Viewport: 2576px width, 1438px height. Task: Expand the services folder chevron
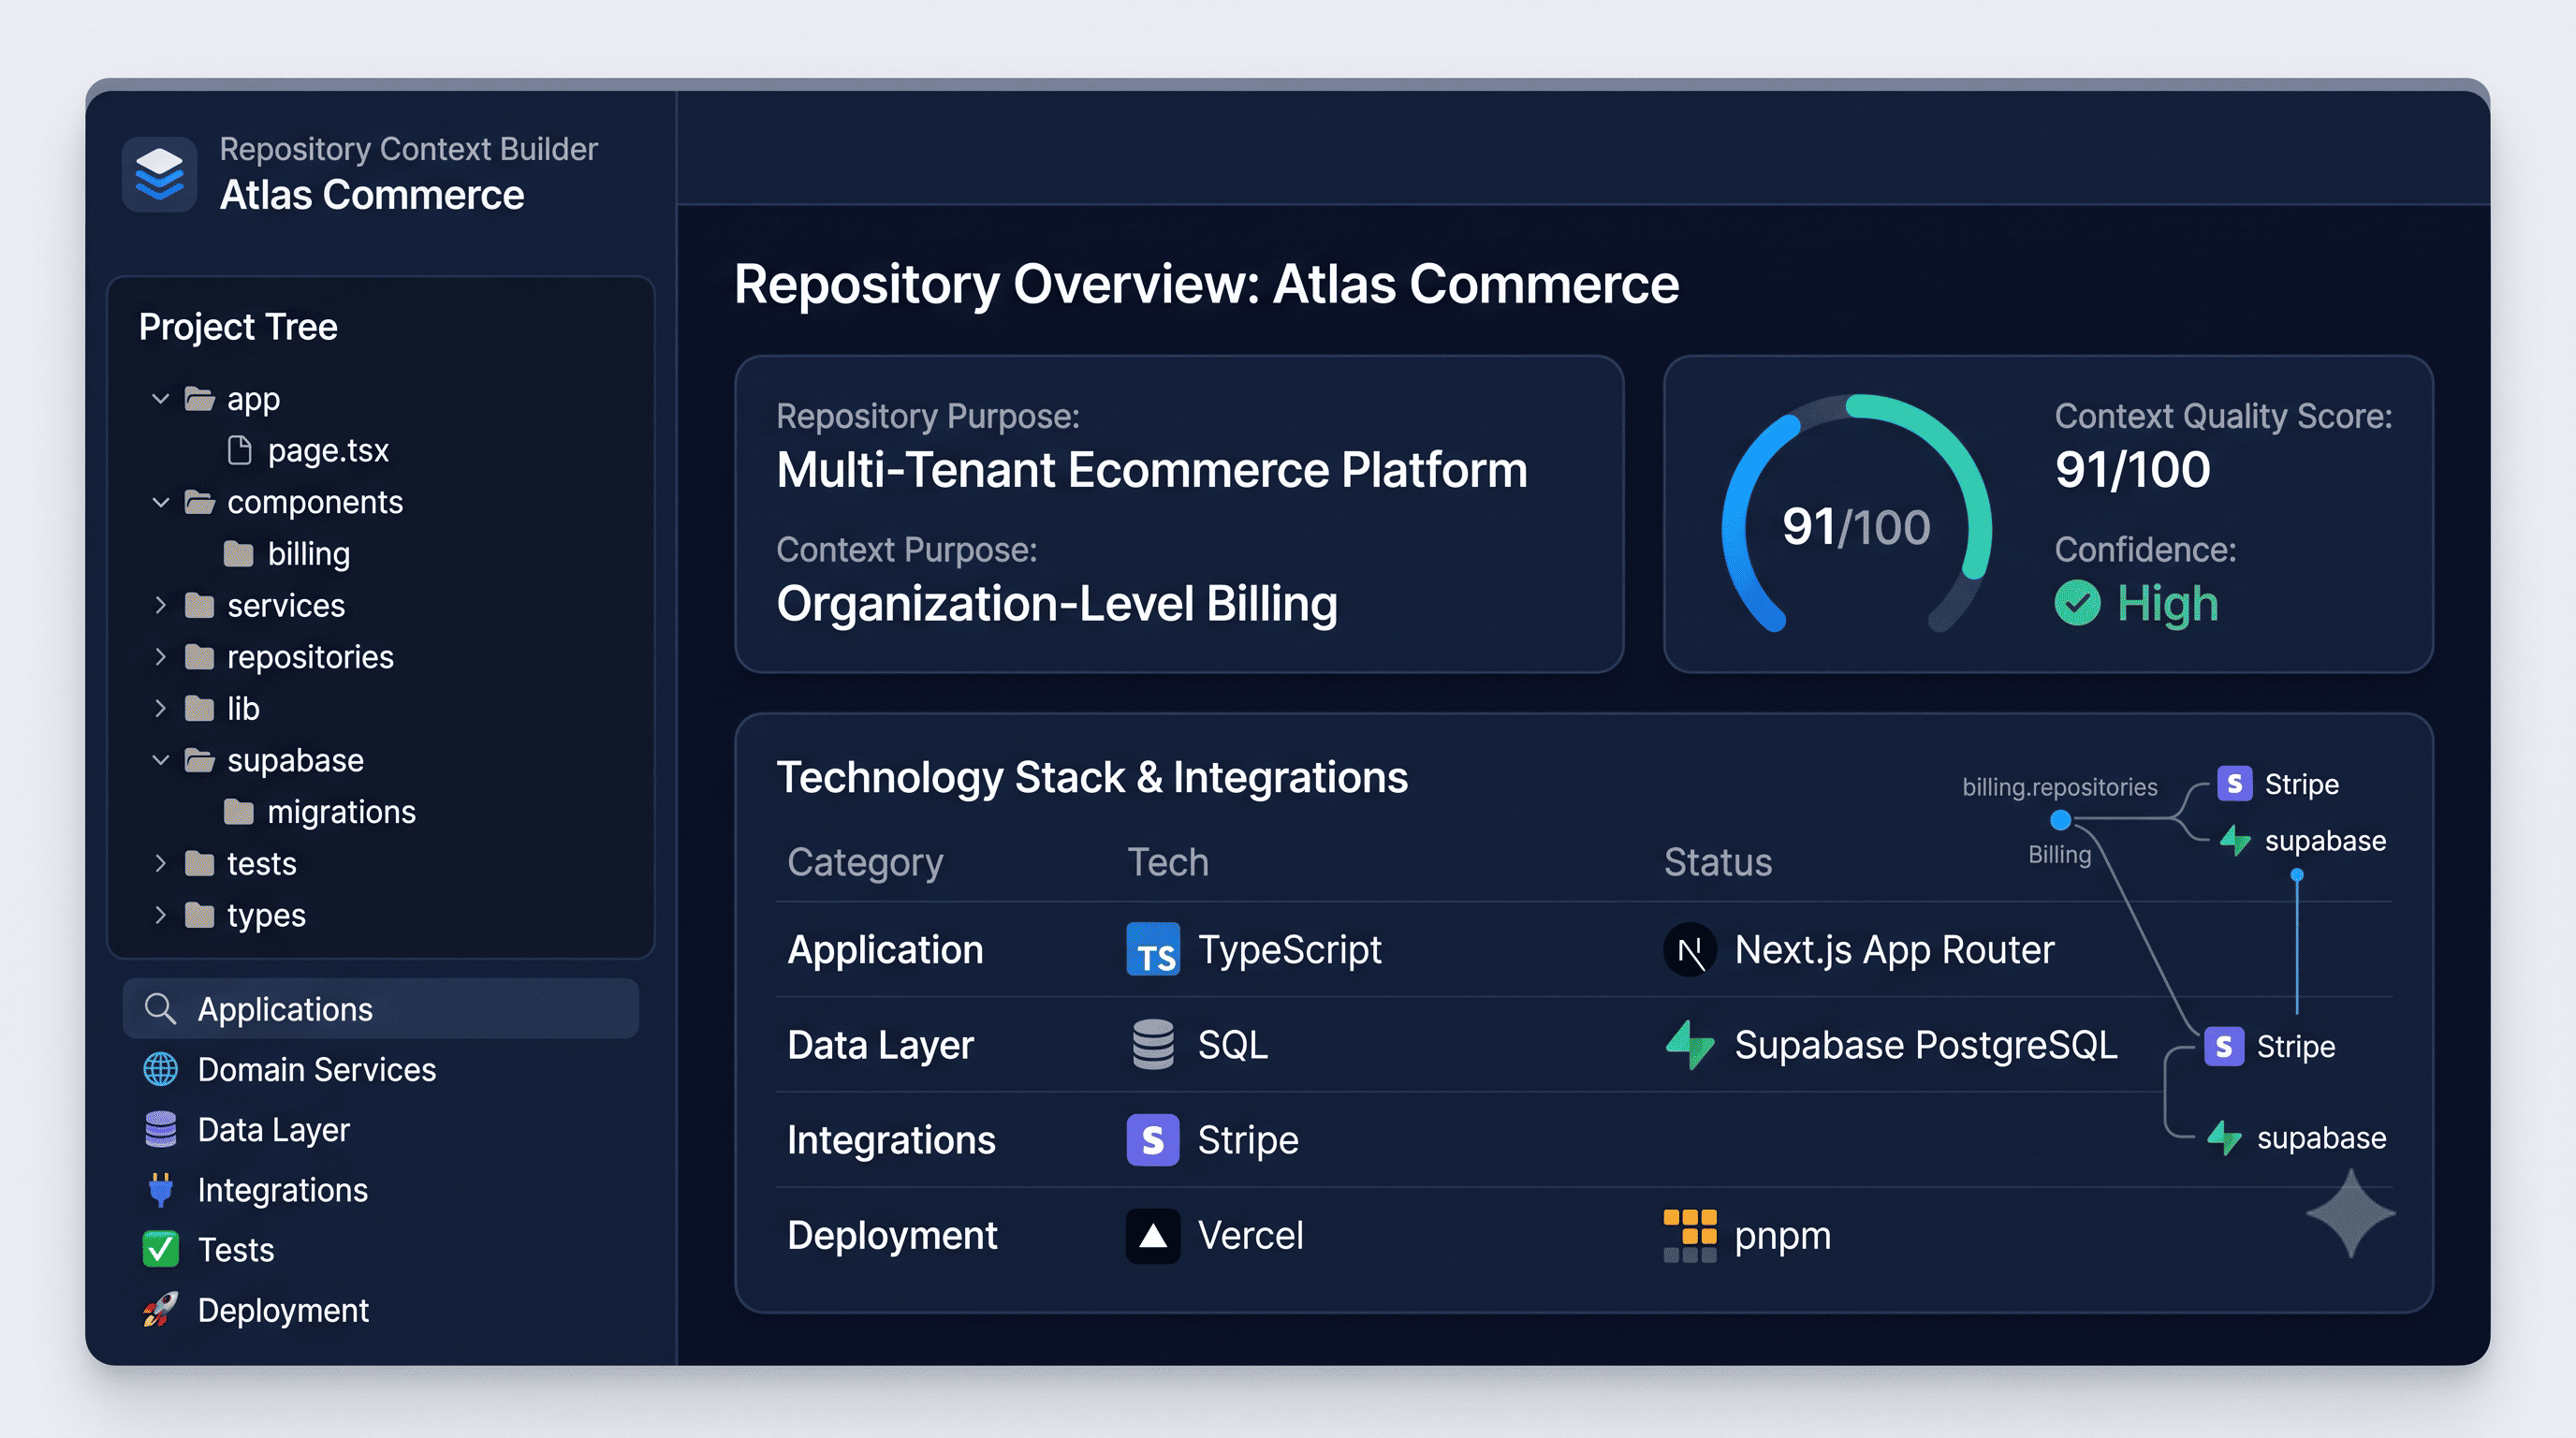coord(160,605)
